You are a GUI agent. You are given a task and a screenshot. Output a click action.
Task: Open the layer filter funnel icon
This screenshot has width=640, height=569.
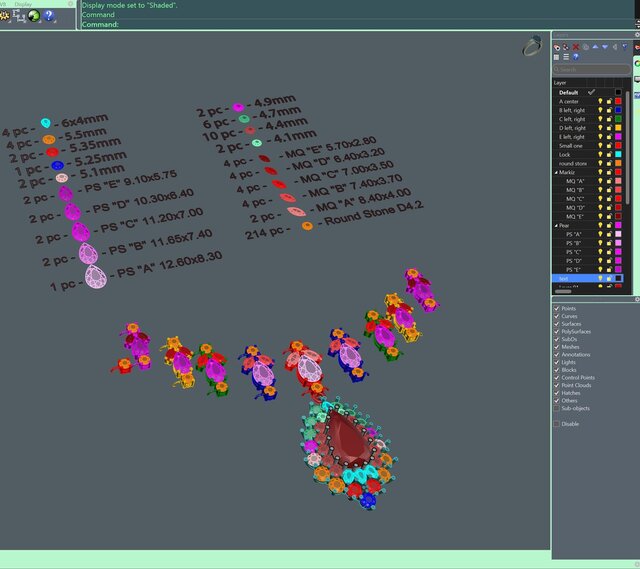point(626,47)
